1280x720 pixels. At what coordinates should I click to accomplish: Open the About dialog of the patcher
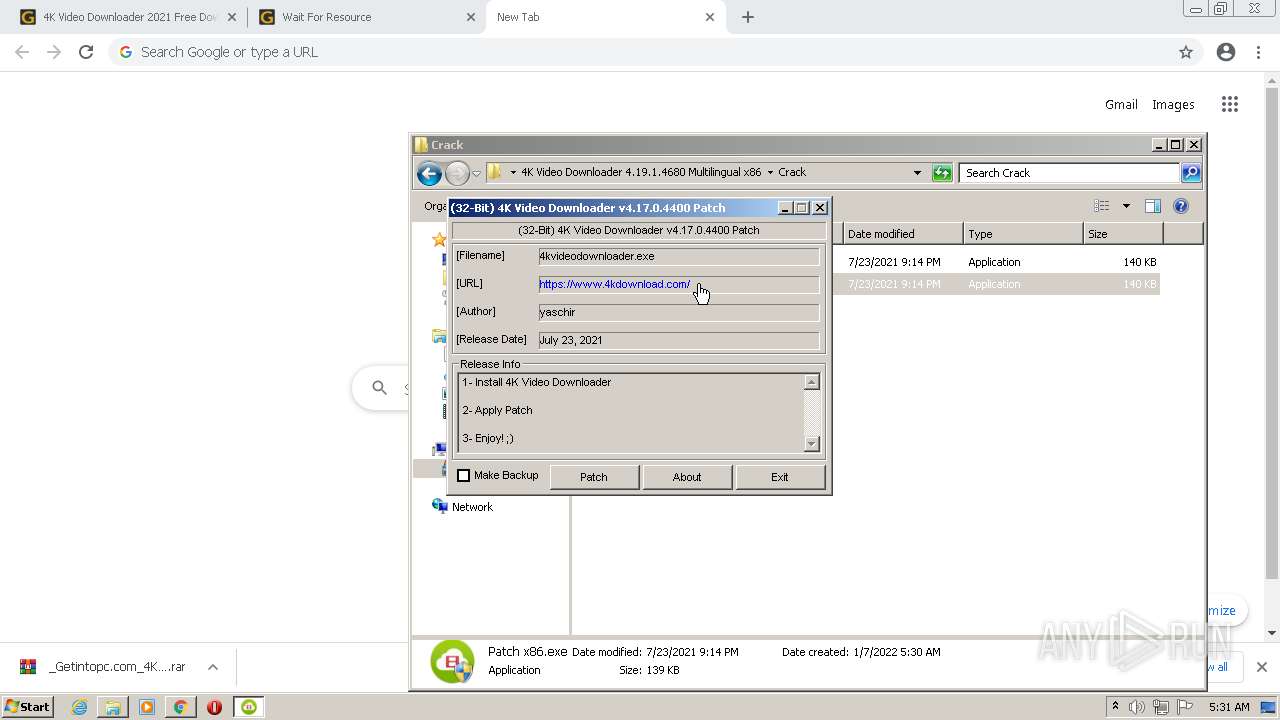(687, 477)
